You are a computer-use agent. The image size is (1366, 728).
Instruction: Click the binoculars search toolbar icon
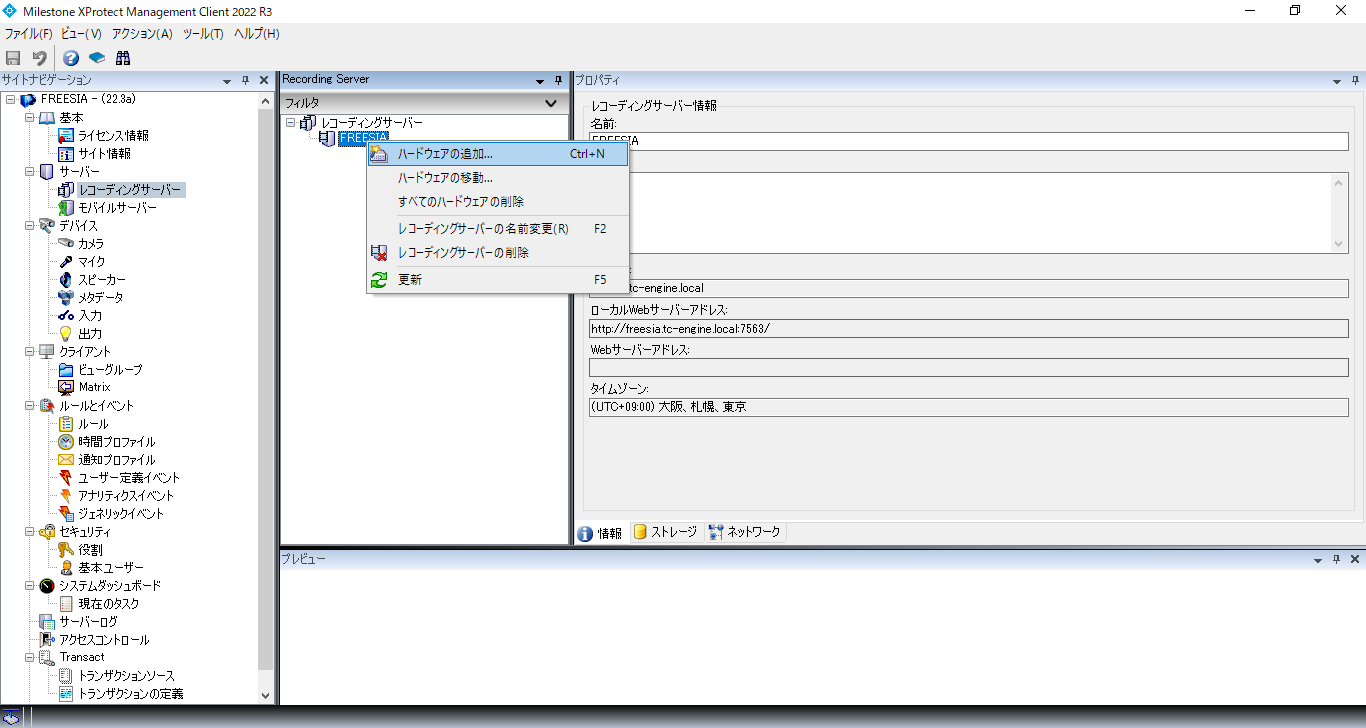tap(123, 58)
